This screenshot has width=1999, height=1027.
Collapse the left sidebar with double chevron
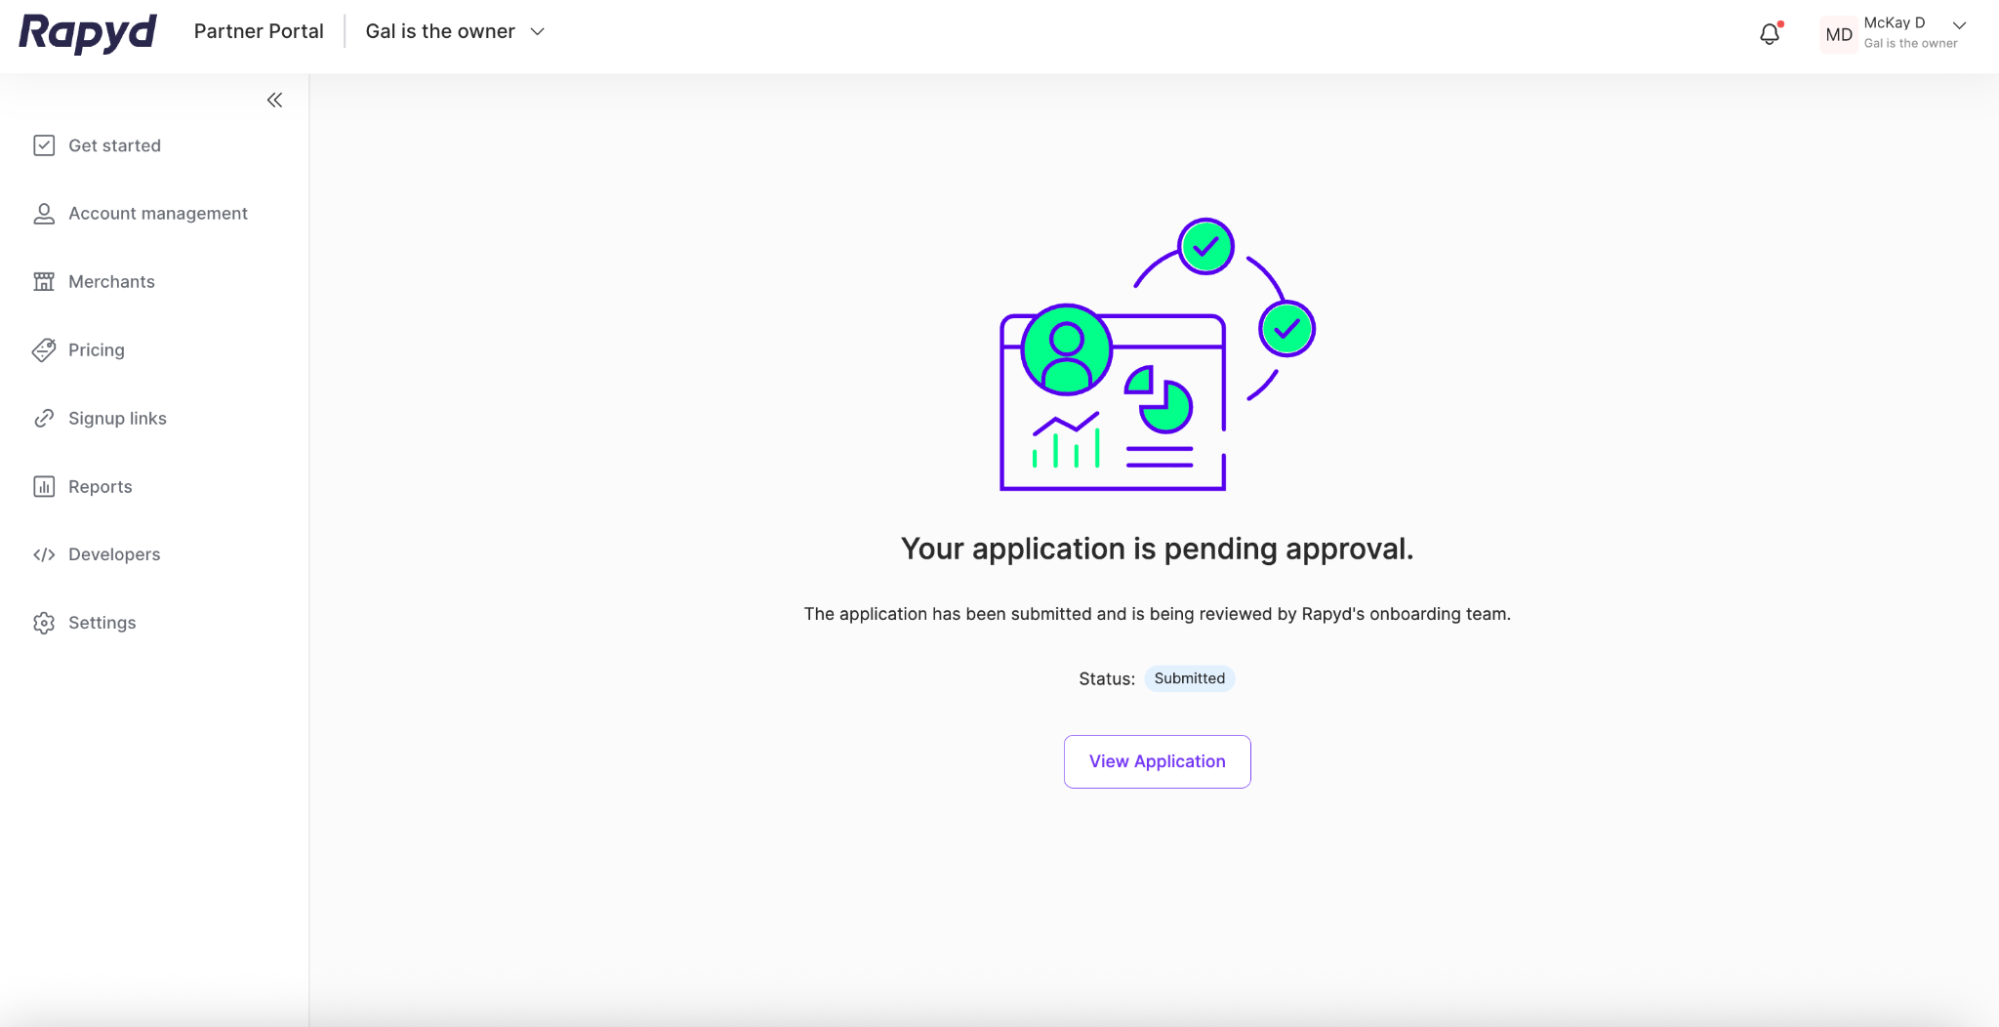pos(274,99)
